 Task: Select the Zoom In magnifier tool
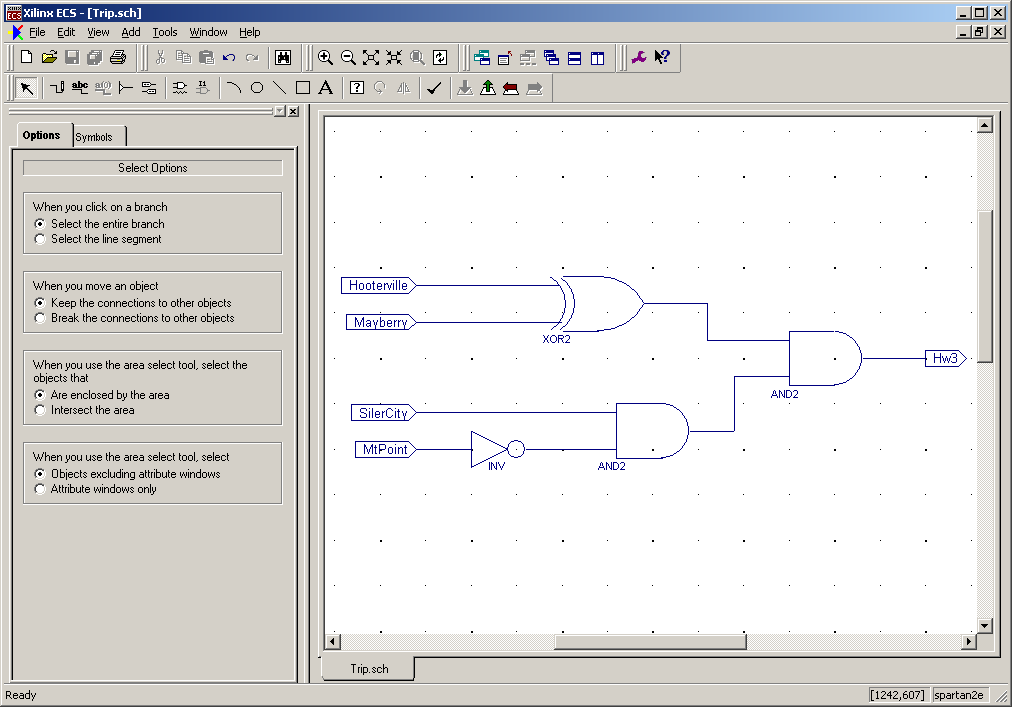pos(325,58)
